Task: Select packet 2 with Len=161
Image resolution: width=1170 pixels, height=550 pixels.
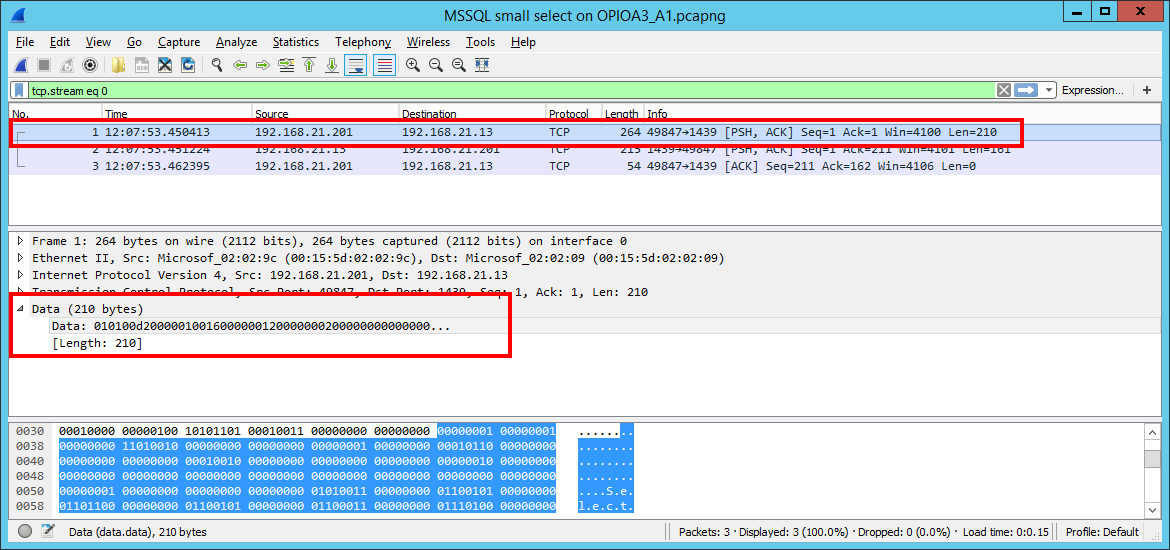Action: point(586,149)
